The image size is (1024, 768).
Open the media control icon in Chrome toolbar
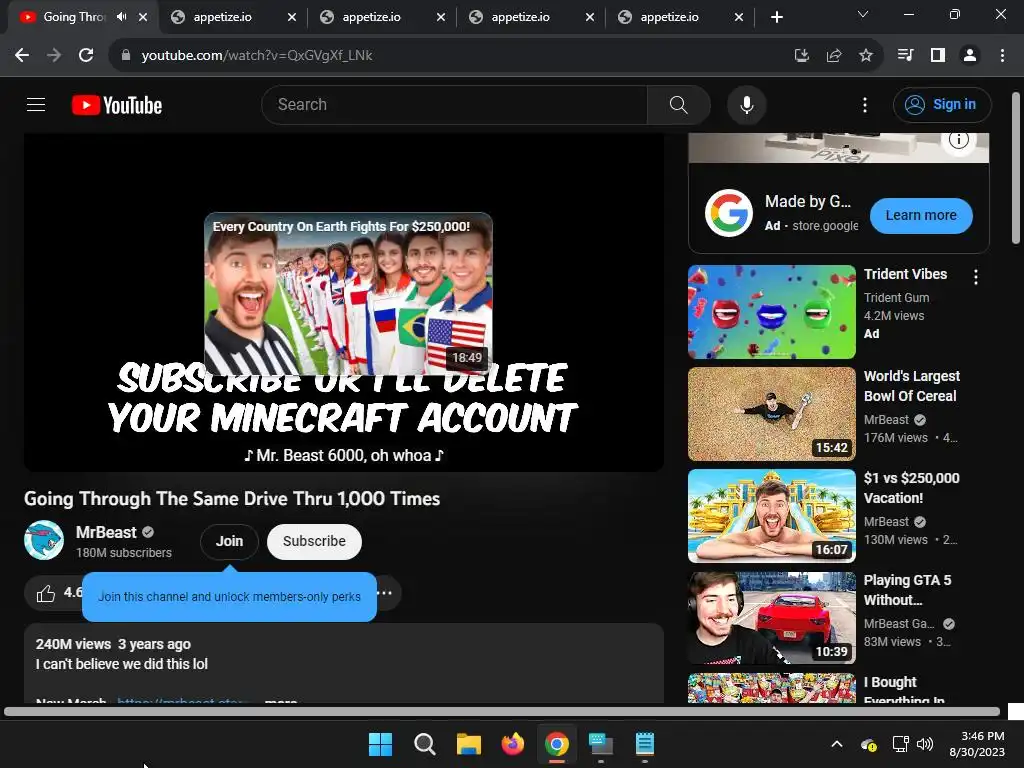905,56
